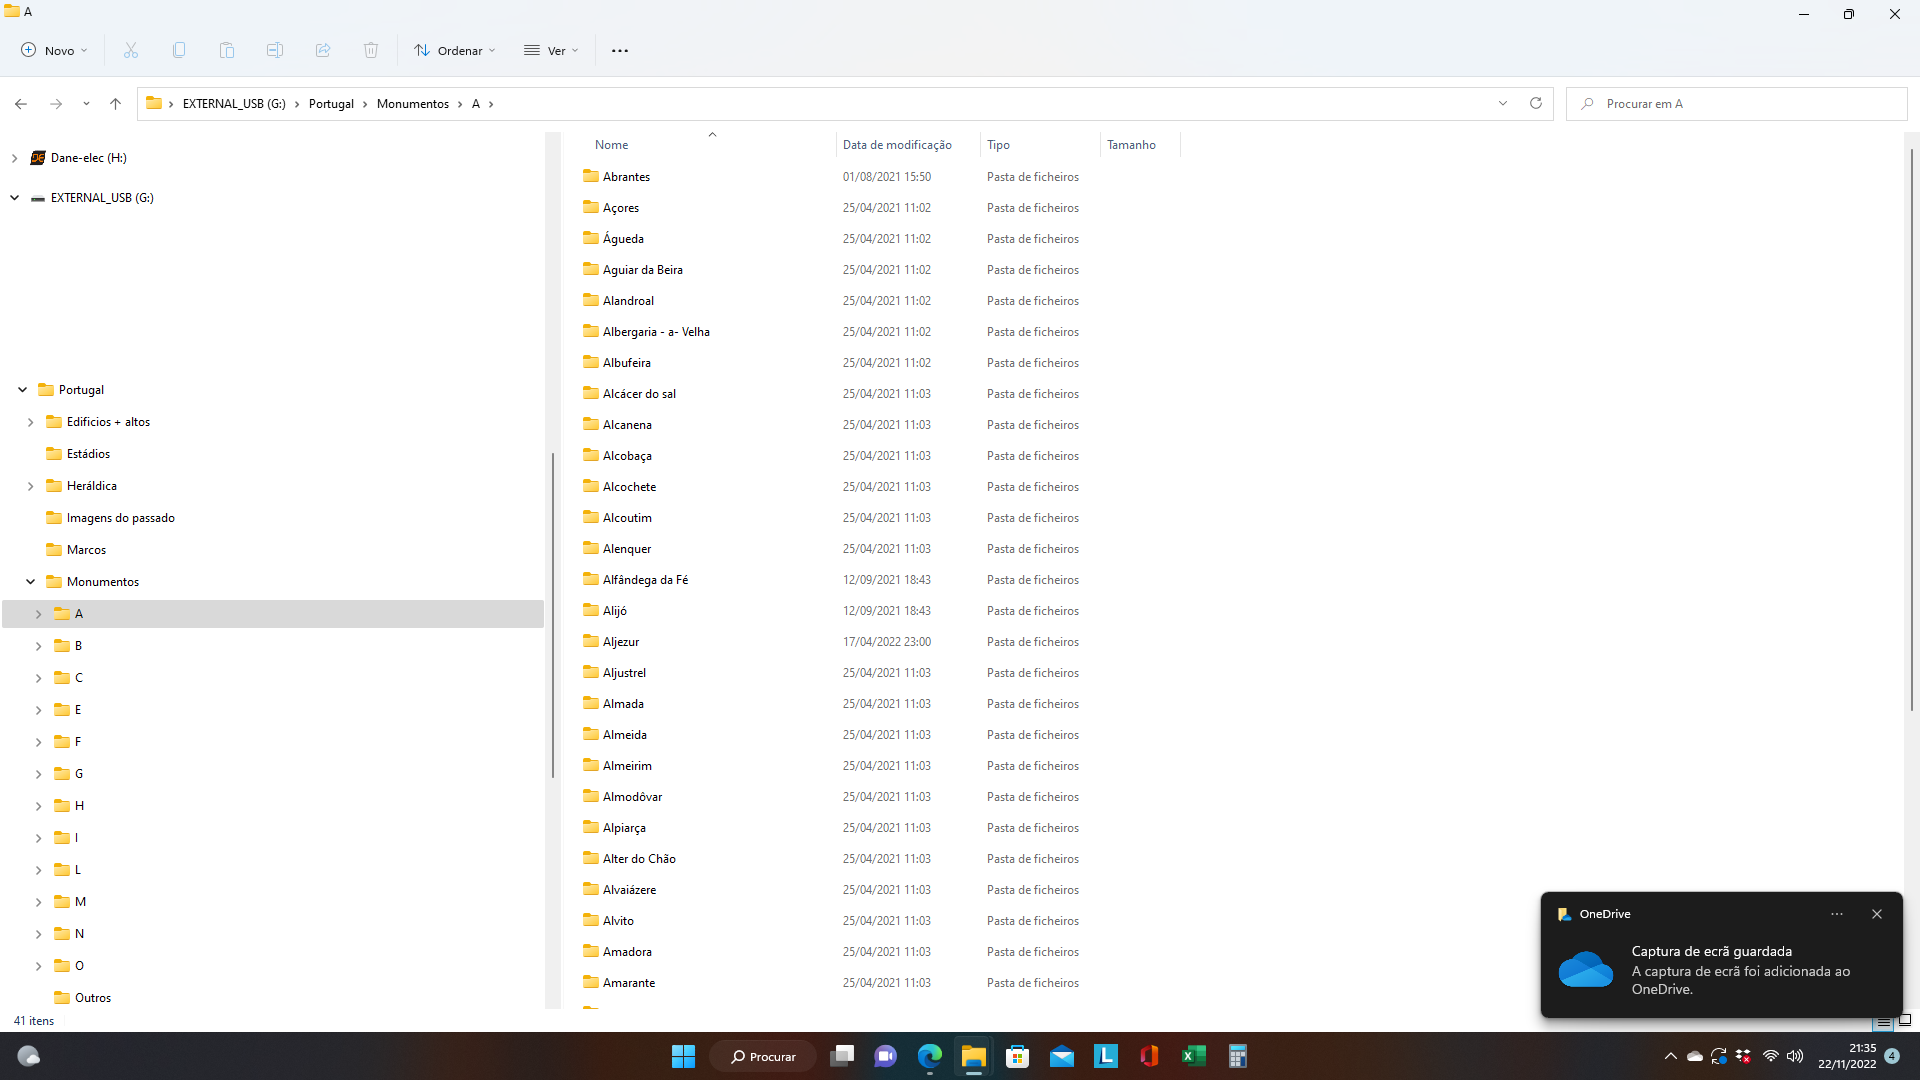Viewport: 1920px width, 1080px height.
Task: Expand folder M in the tree
Action: click(38, 902)
